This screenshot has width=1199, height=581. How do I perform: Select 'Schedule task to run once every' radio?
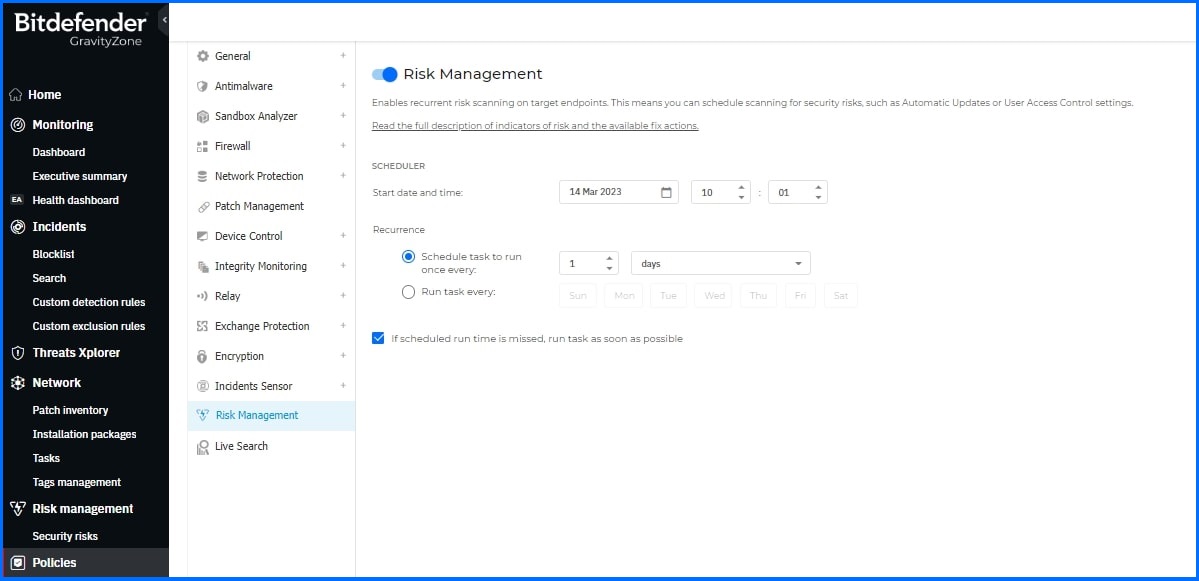408,257
